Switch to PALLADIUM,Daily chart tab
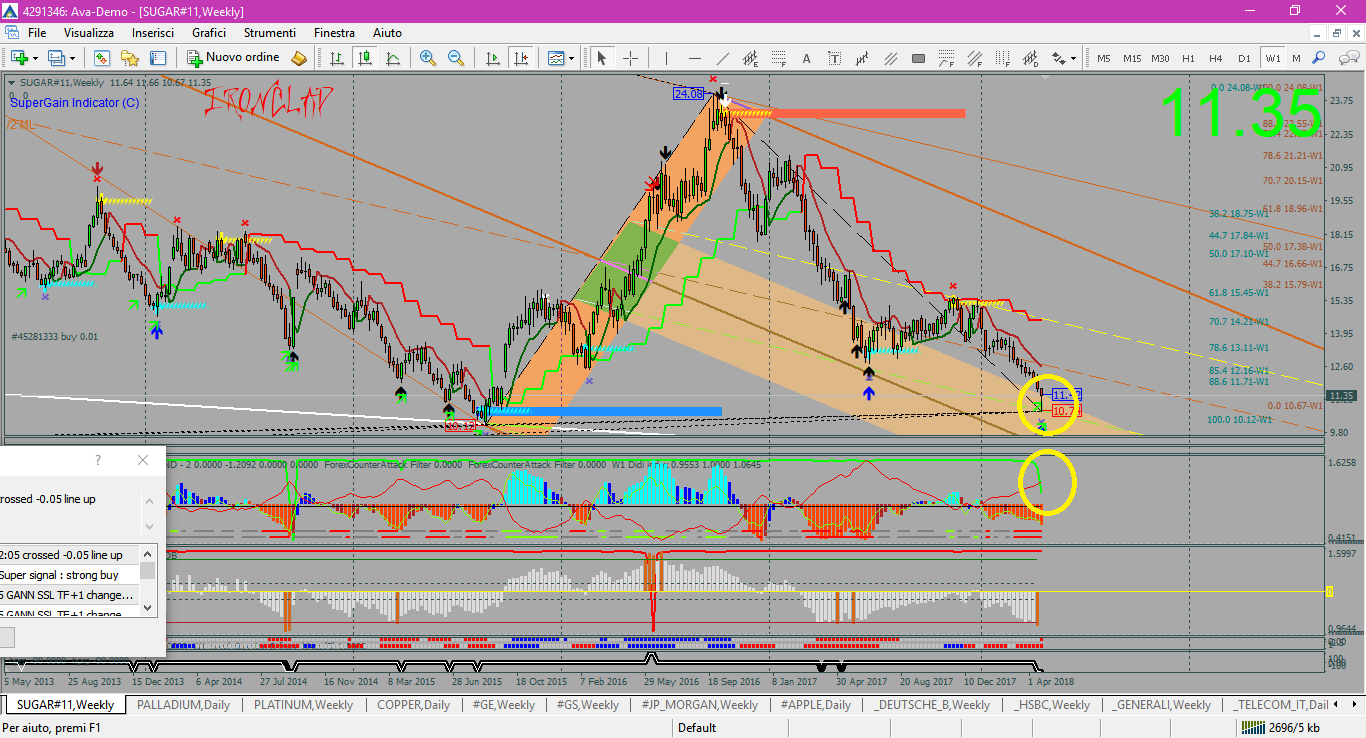 [184, 705]
